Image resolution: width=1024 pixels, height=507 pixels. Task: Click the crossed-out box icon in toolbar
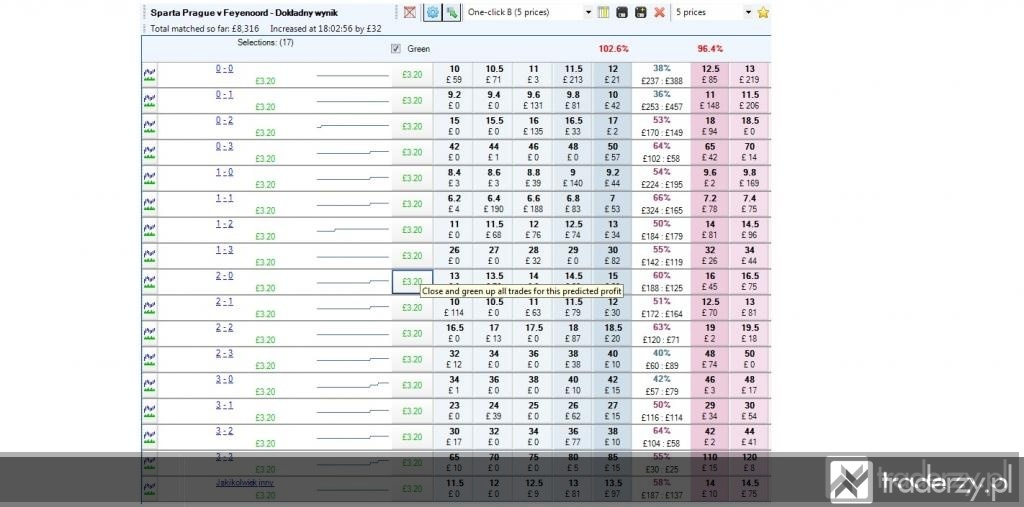(409, 12)
